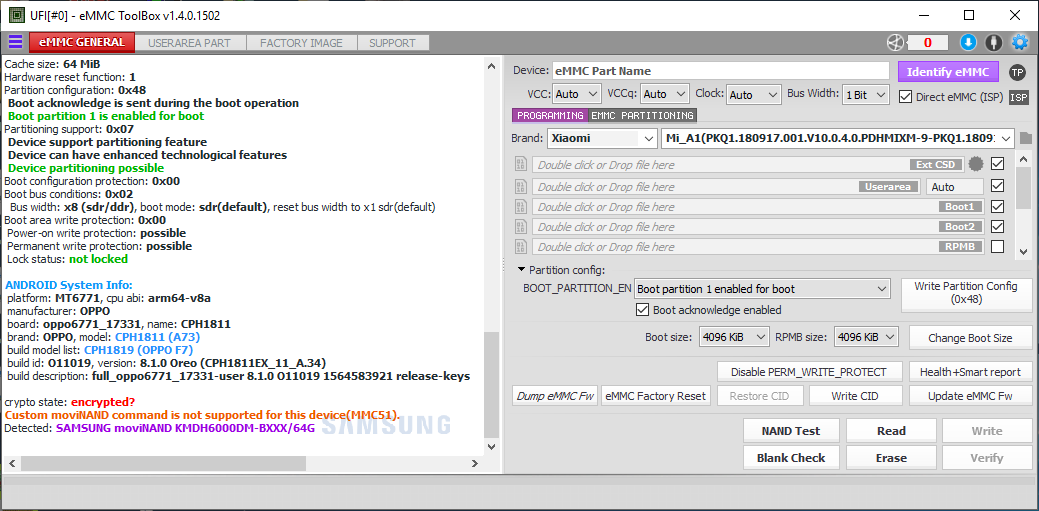The width and height of the screenshot is (1039, 511).
Task: Click the globe network icon near counter
Action: (895, 43)
